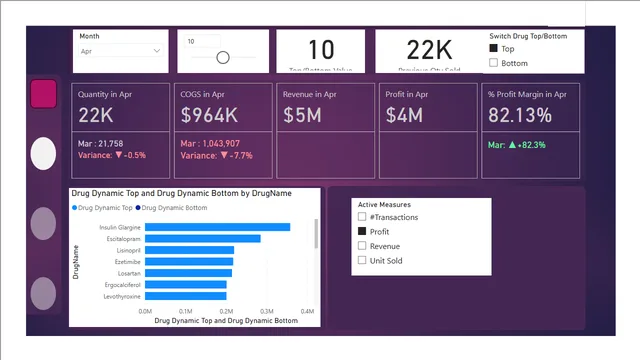This screenshot has width=640, height=360.
Task: Click the Mar +82.3% green indicator
Action: click(516, 145)
